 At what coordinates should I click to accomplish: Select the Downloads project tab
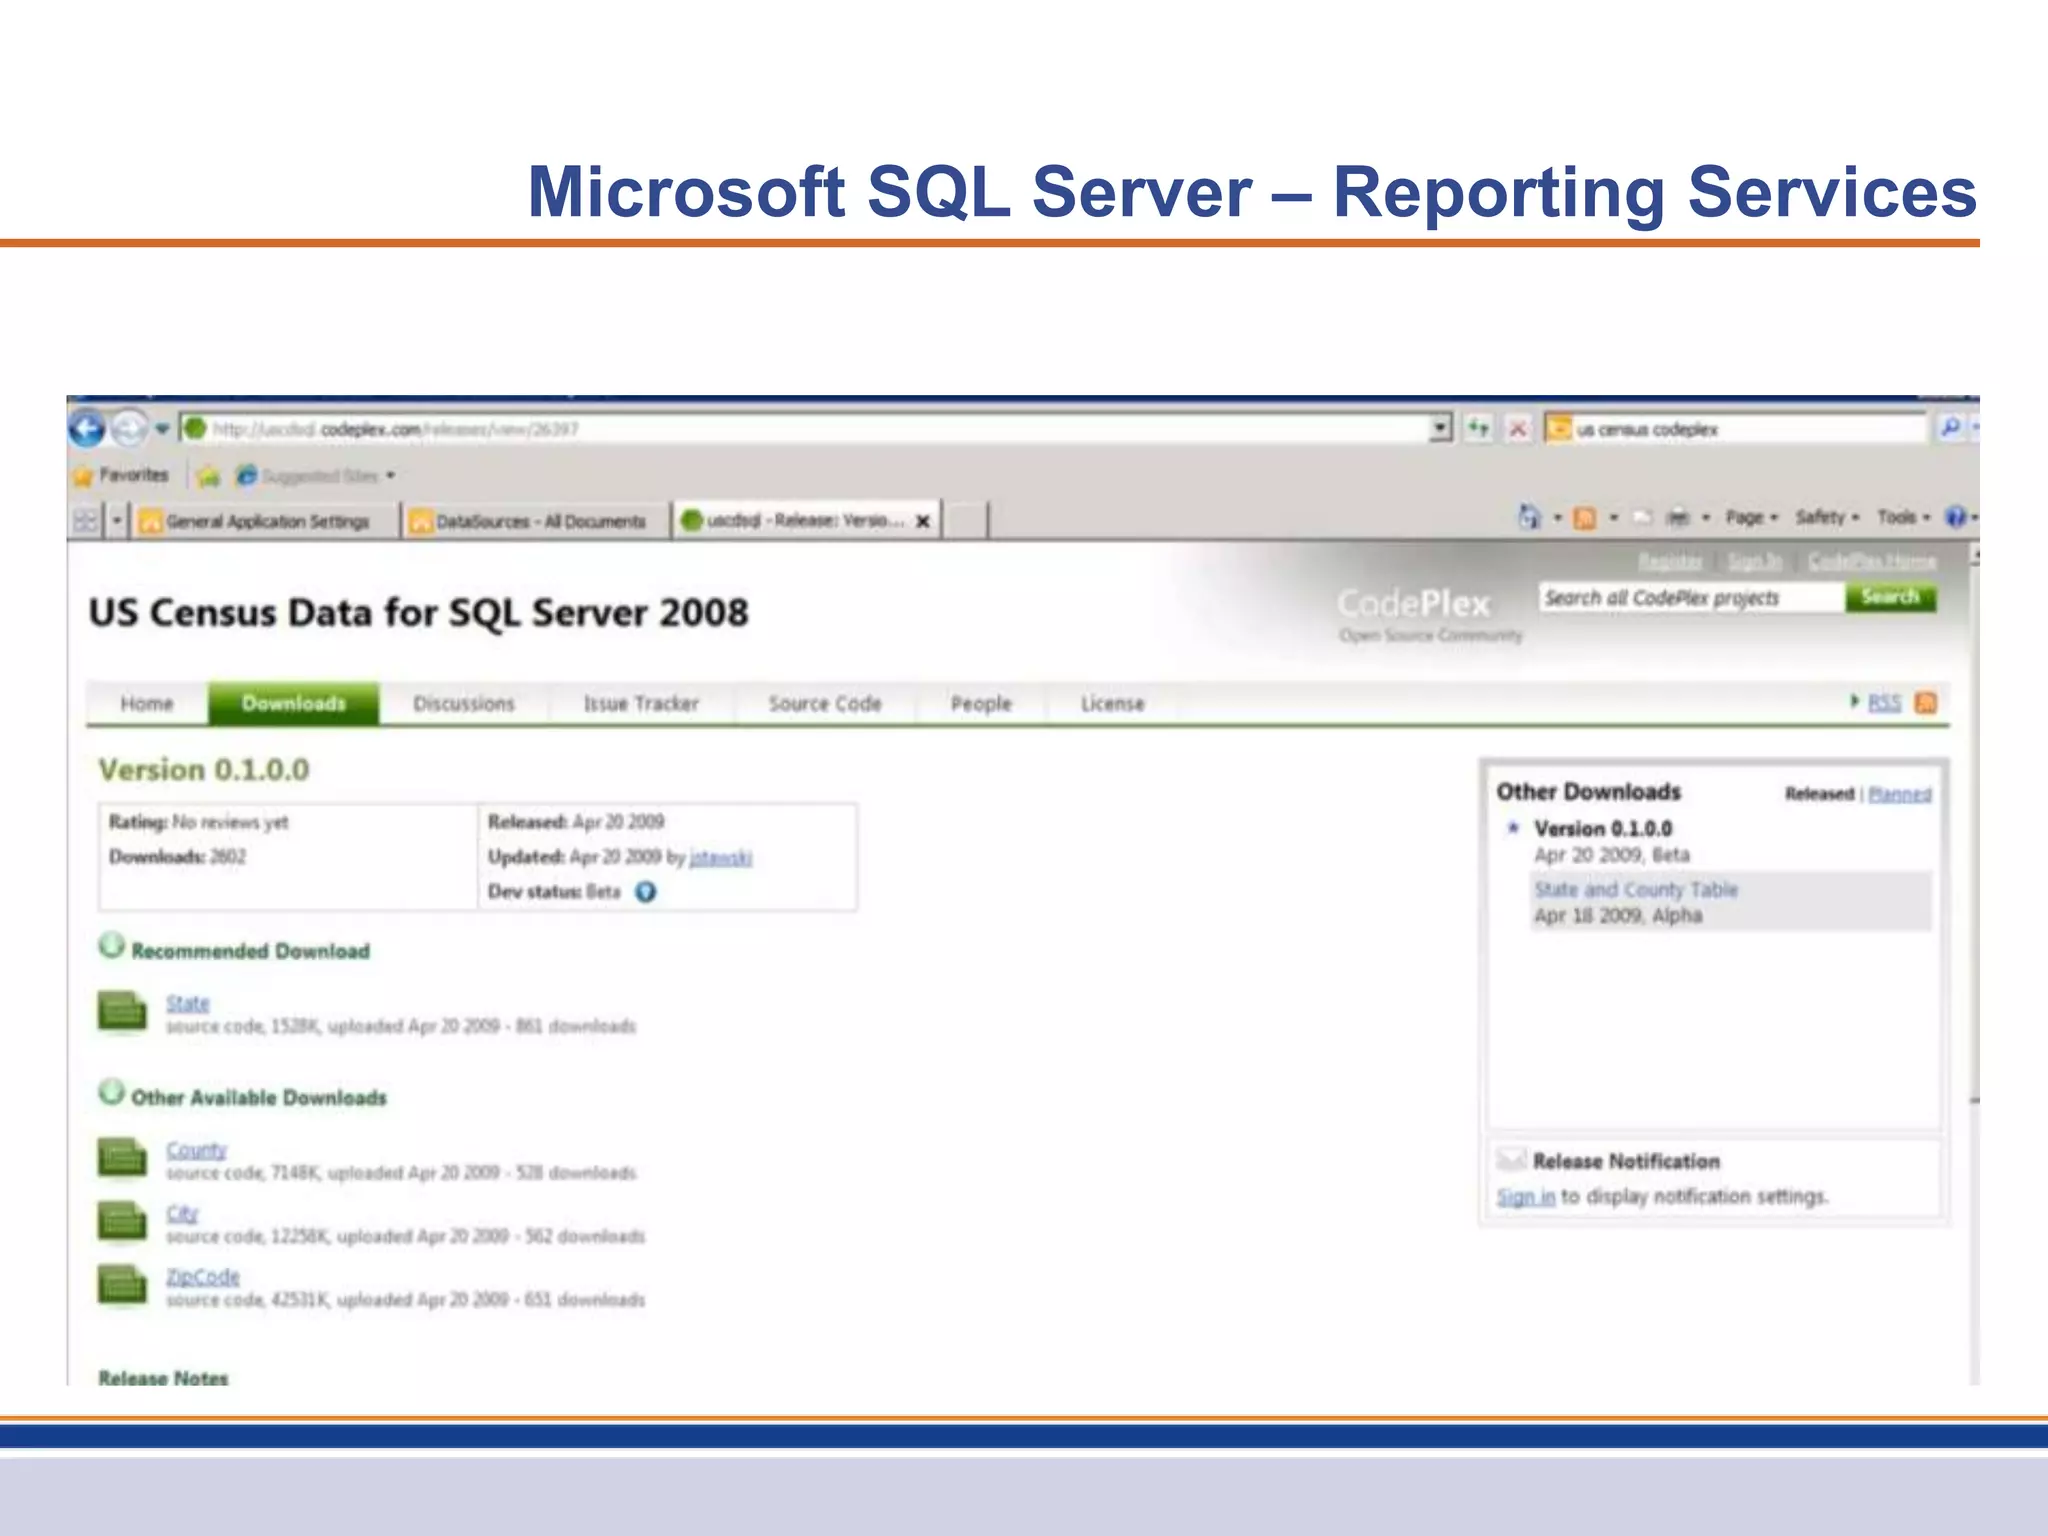pyautogui.click(x=294, y=703)
